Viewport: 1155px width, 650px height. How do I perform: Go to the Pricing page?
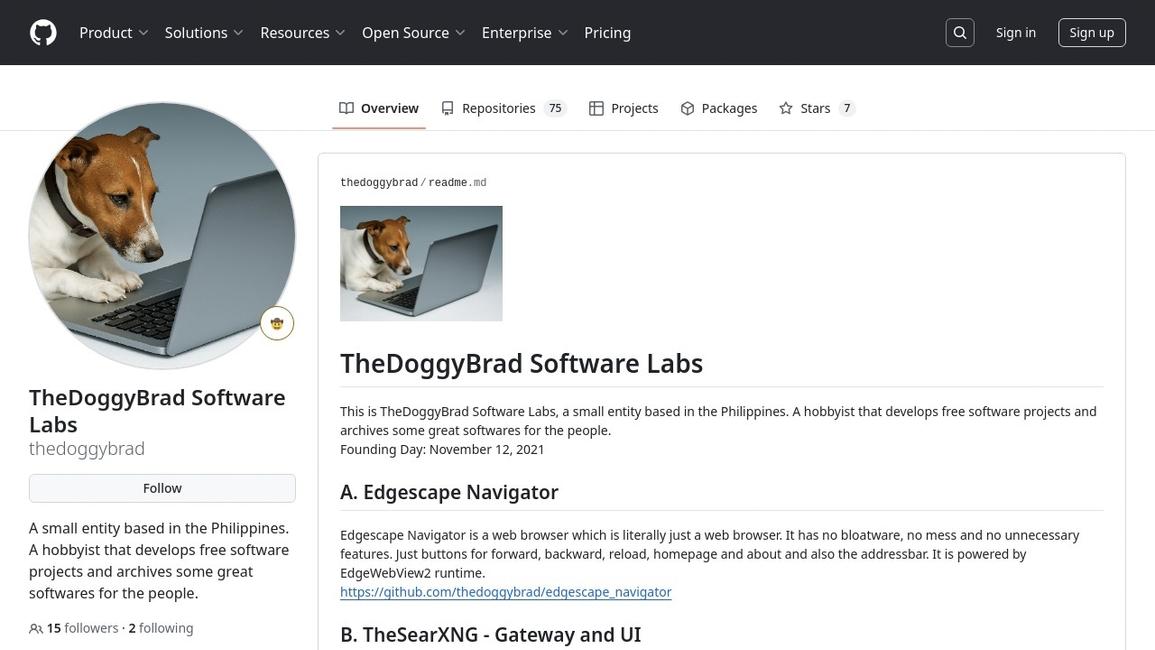[x=607, y=32]
